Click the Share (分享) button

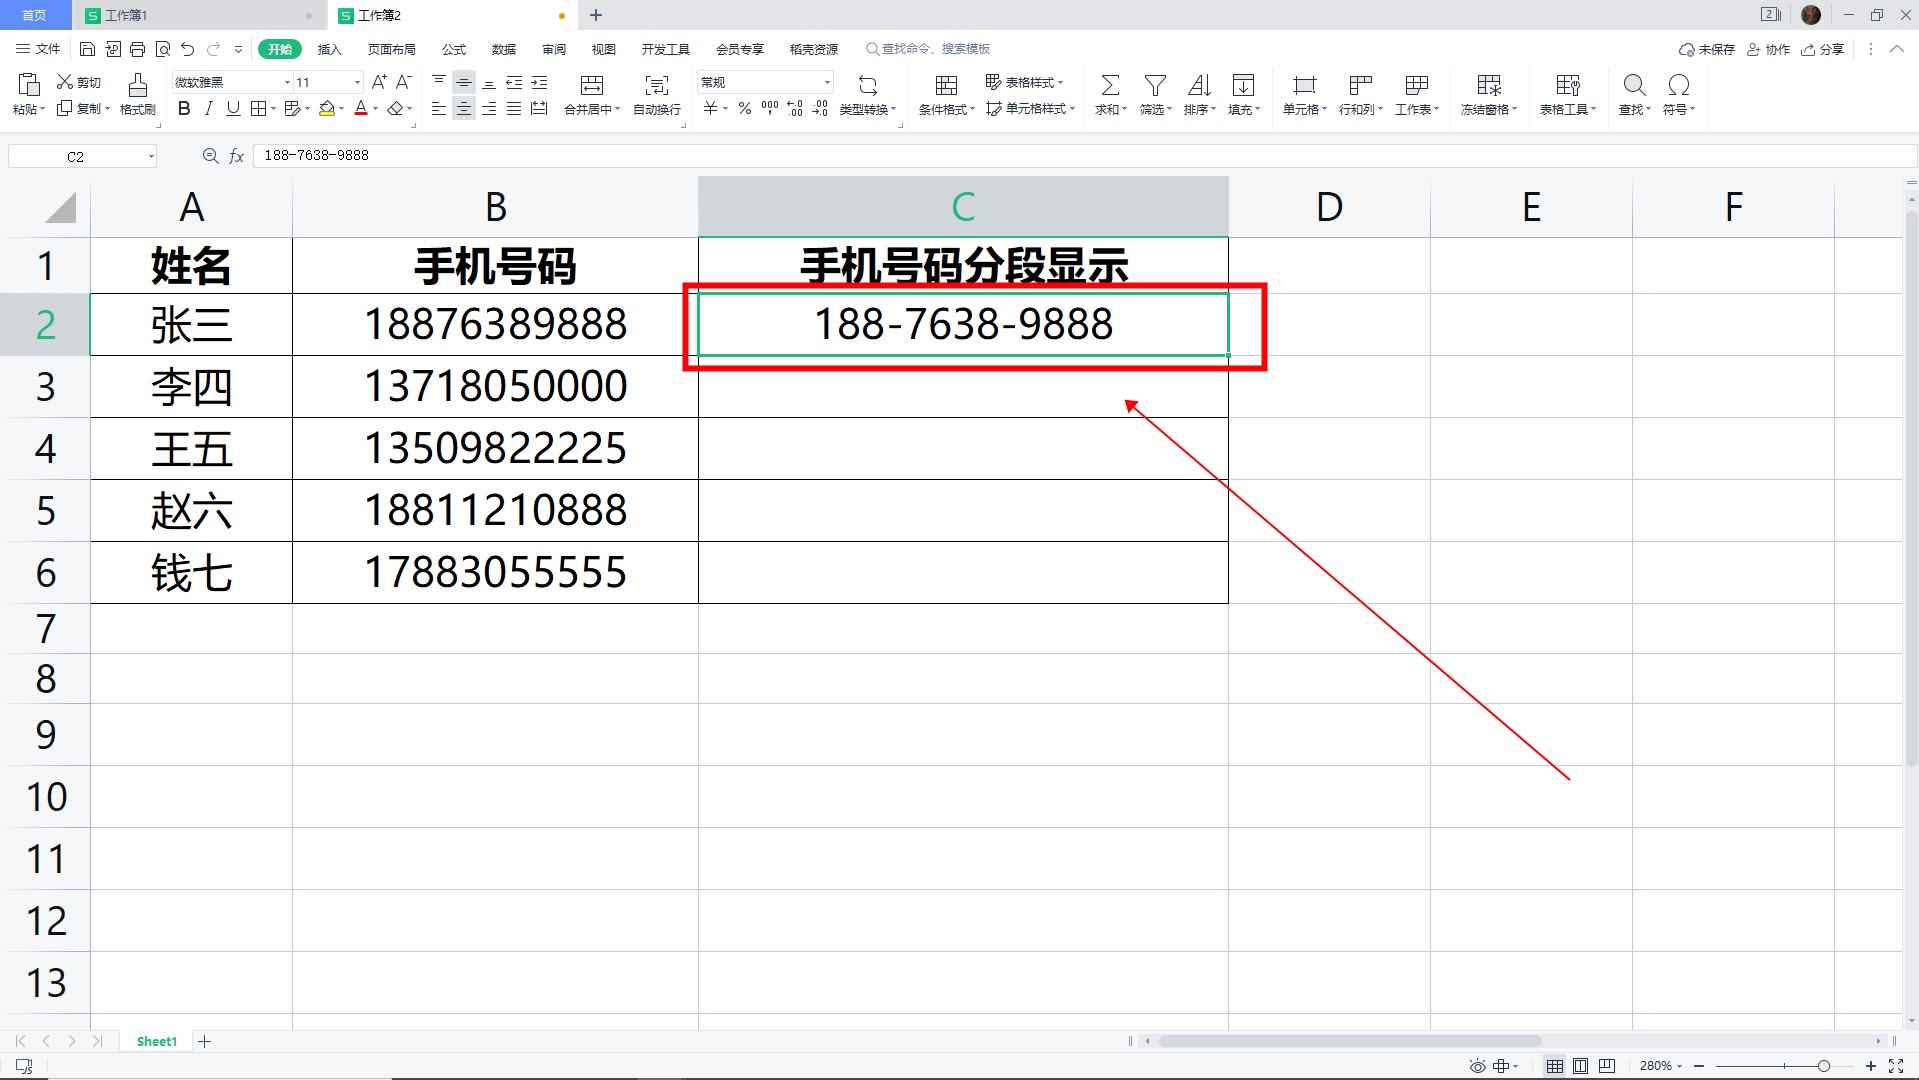[x=1823, y=49]
